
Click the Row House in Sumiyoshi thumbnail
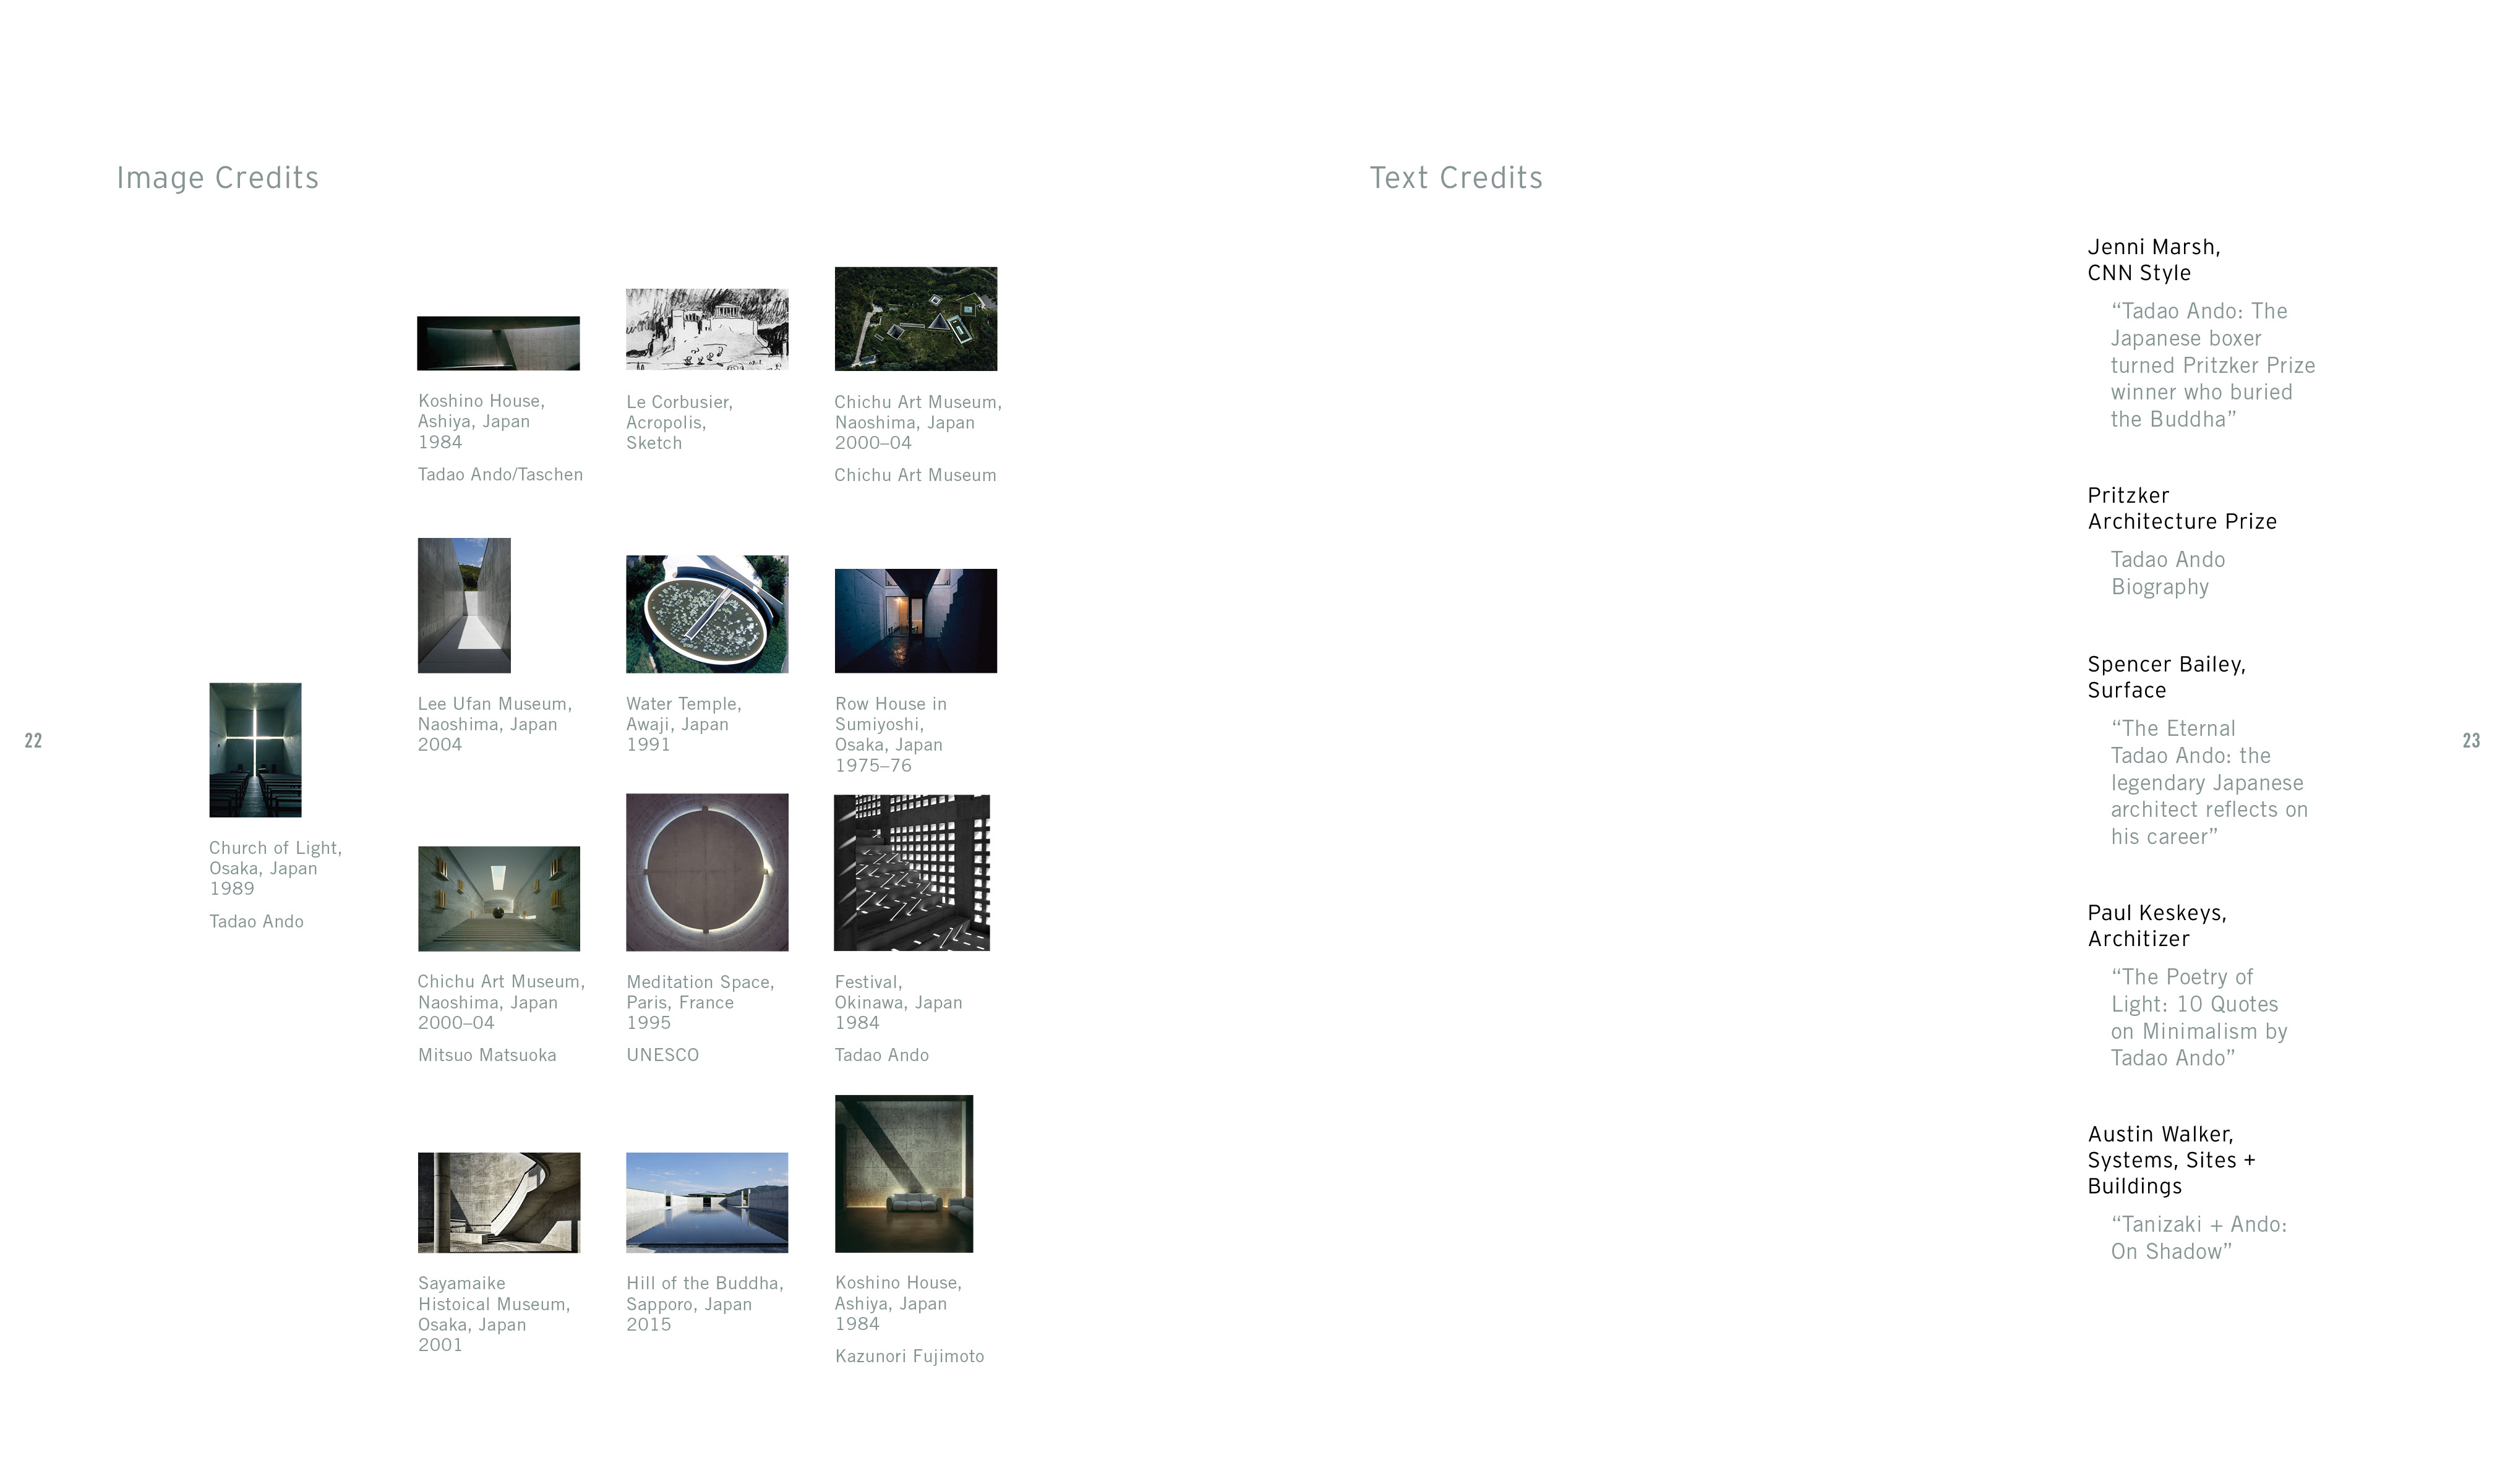(916, 621)
